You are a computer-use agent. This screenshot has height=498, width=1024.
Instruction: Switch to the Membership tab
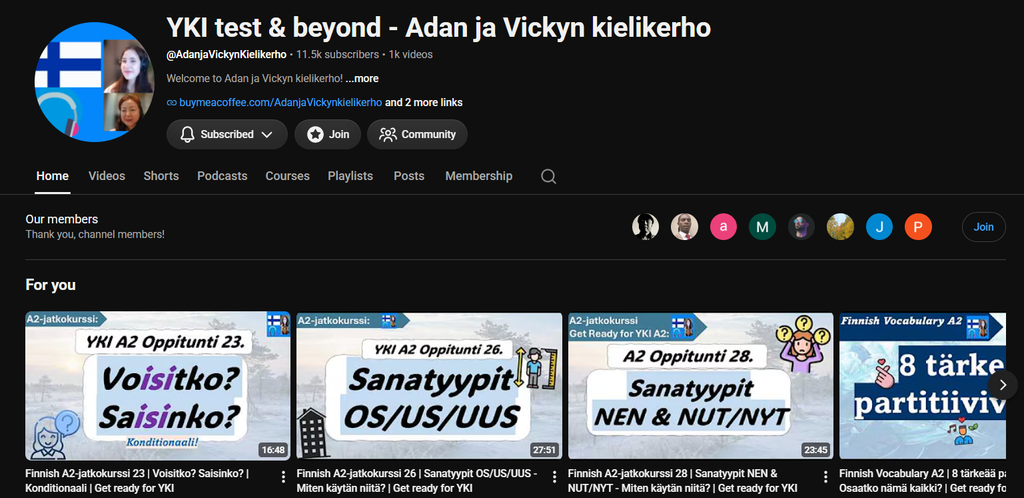point(479,176)
